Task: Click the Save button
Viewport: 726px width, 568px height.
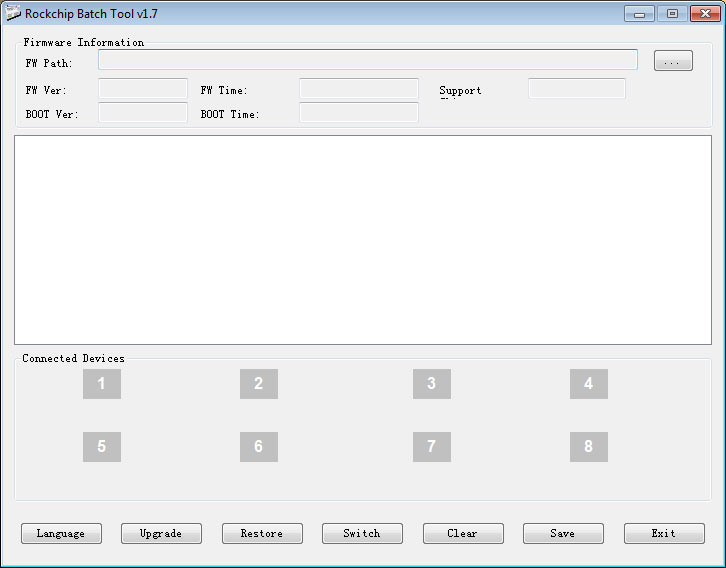Action: [563, 533]
